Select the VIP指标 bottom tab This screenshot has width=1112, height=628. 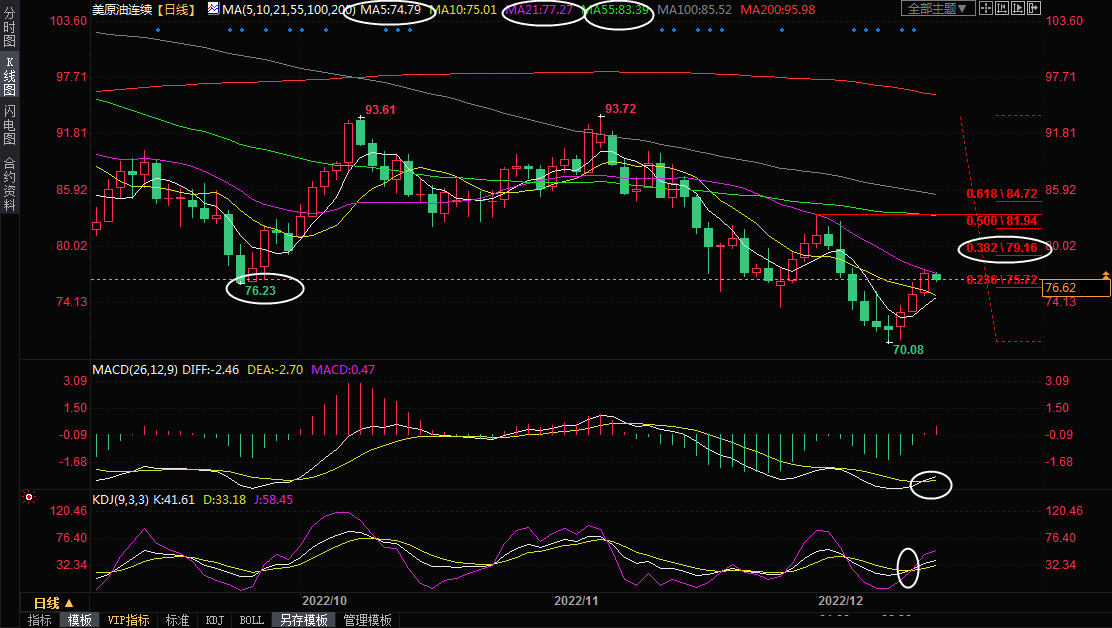[x=128, y=620]
